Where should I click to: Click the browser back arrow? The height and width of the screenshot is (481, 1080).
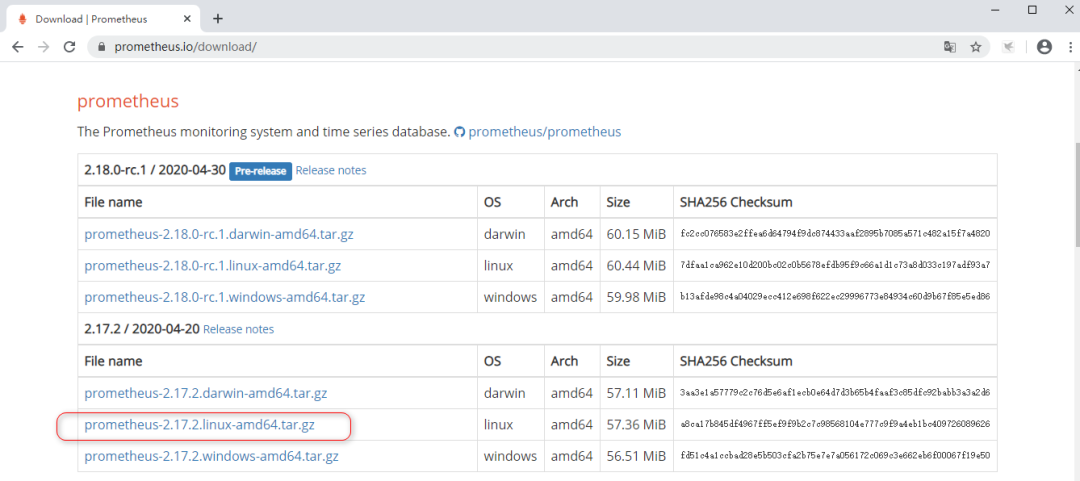(17, 47)
